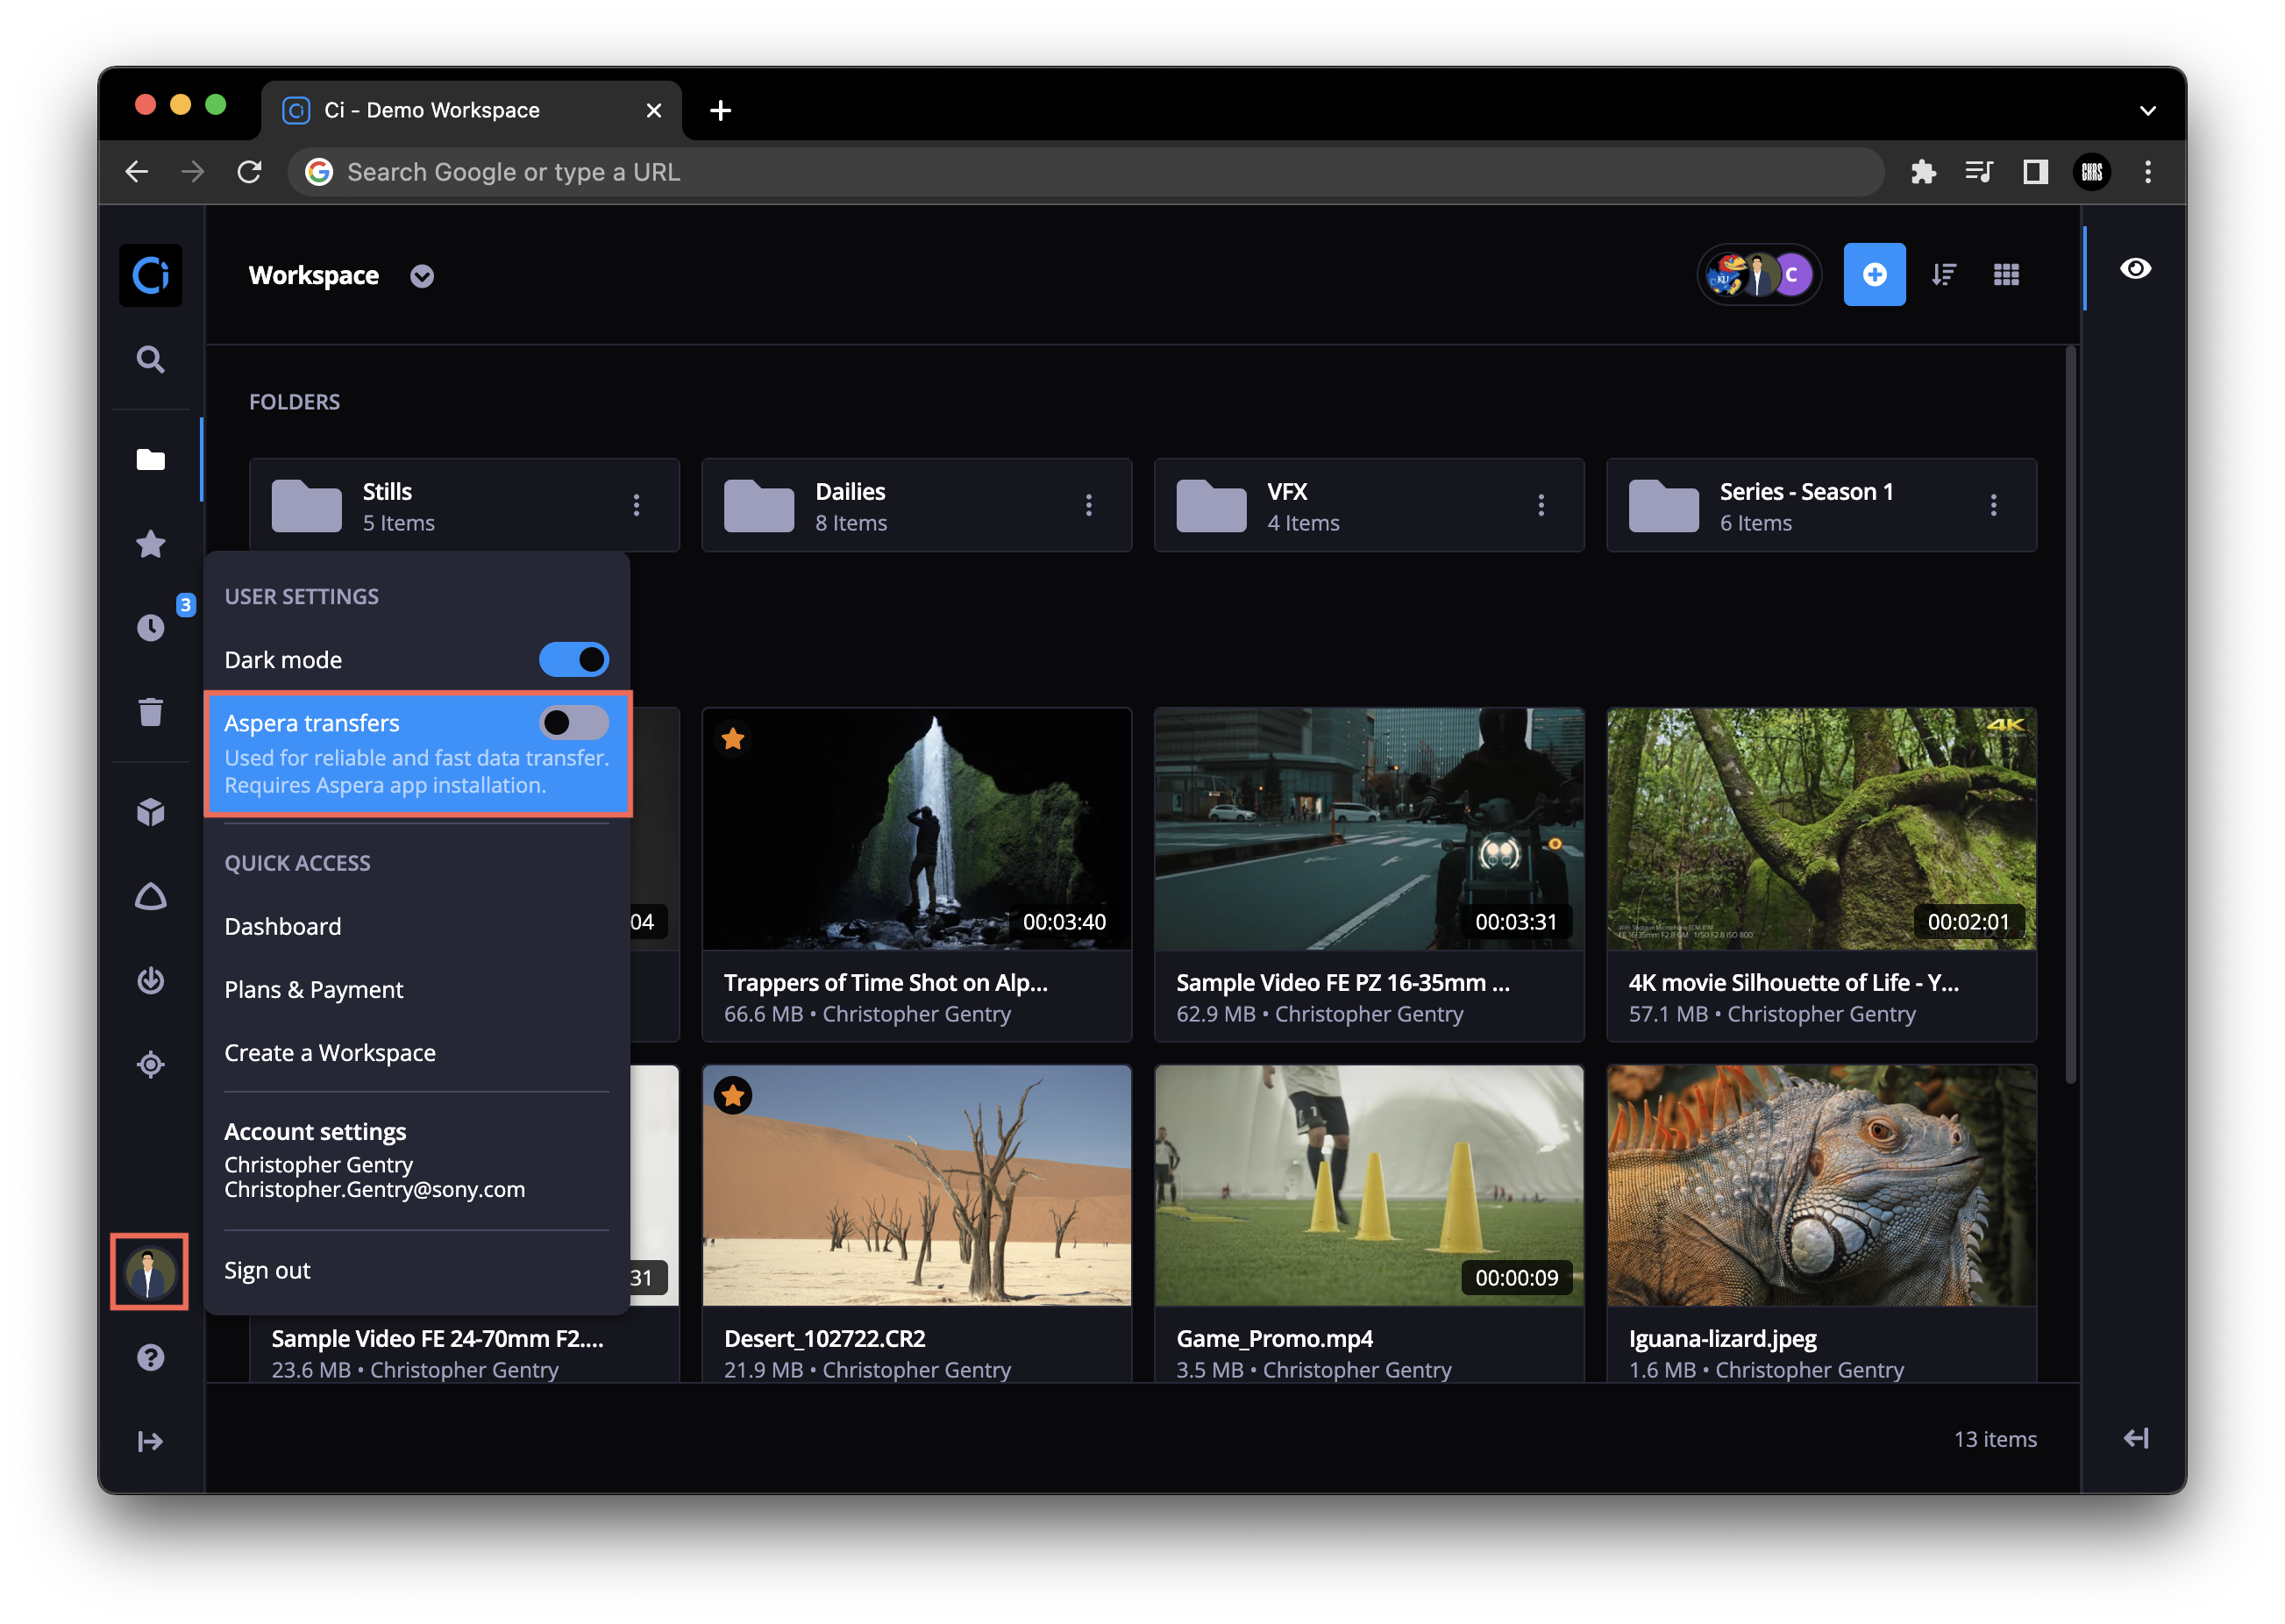This screenshot has width=2285, height=1624.
Task: Toggle preview eye icon panel
Action: (2135, 268)
